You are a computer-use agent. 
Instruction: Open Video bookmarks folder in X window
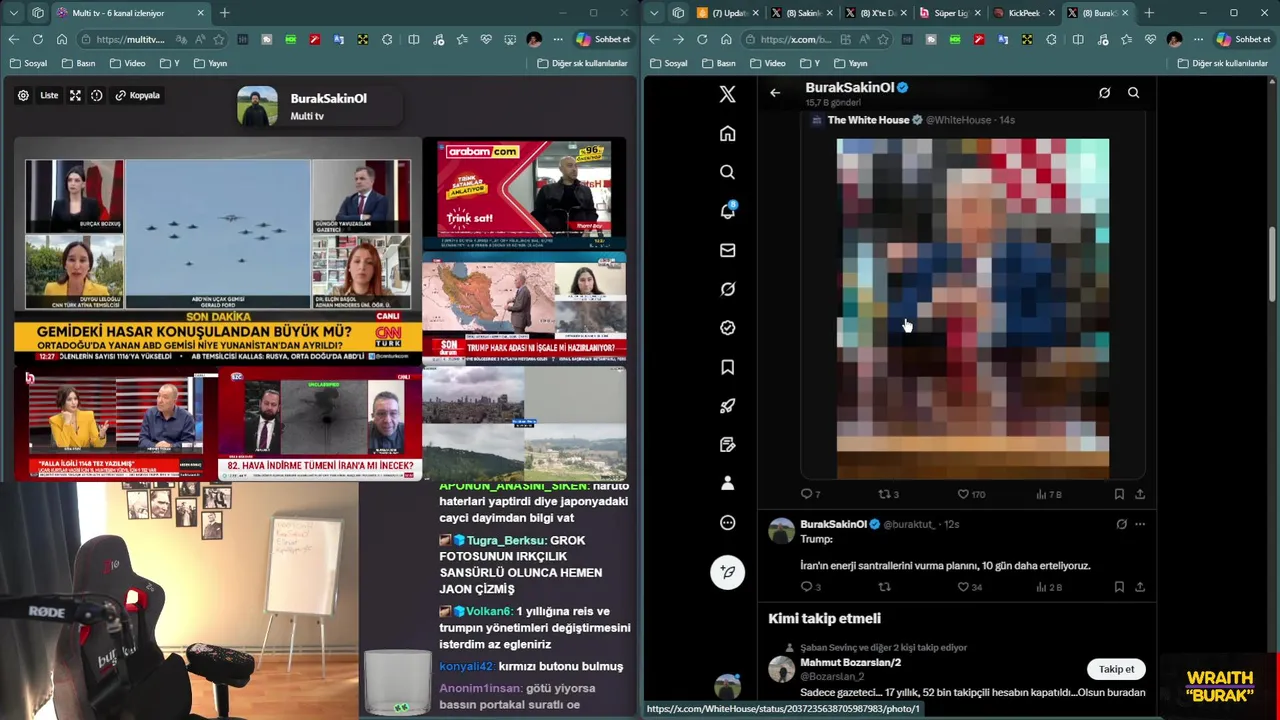[768, 63]
